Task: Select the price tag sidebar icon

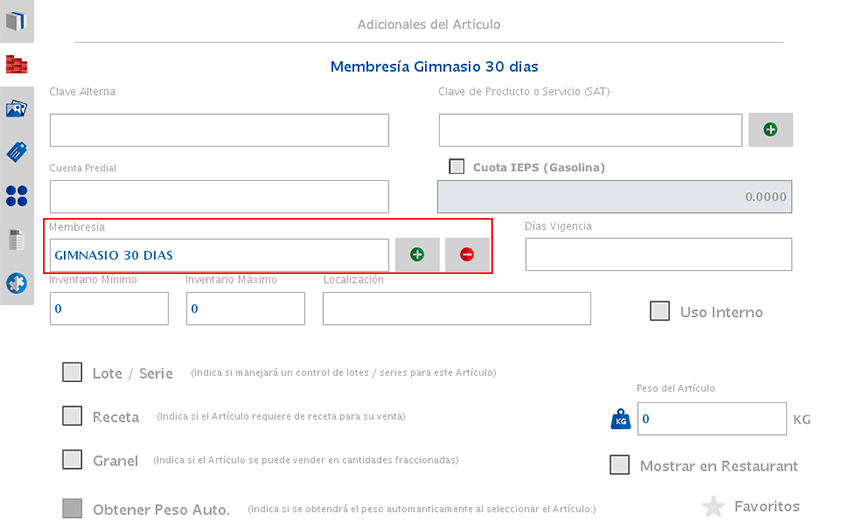Action: point(16,152)
